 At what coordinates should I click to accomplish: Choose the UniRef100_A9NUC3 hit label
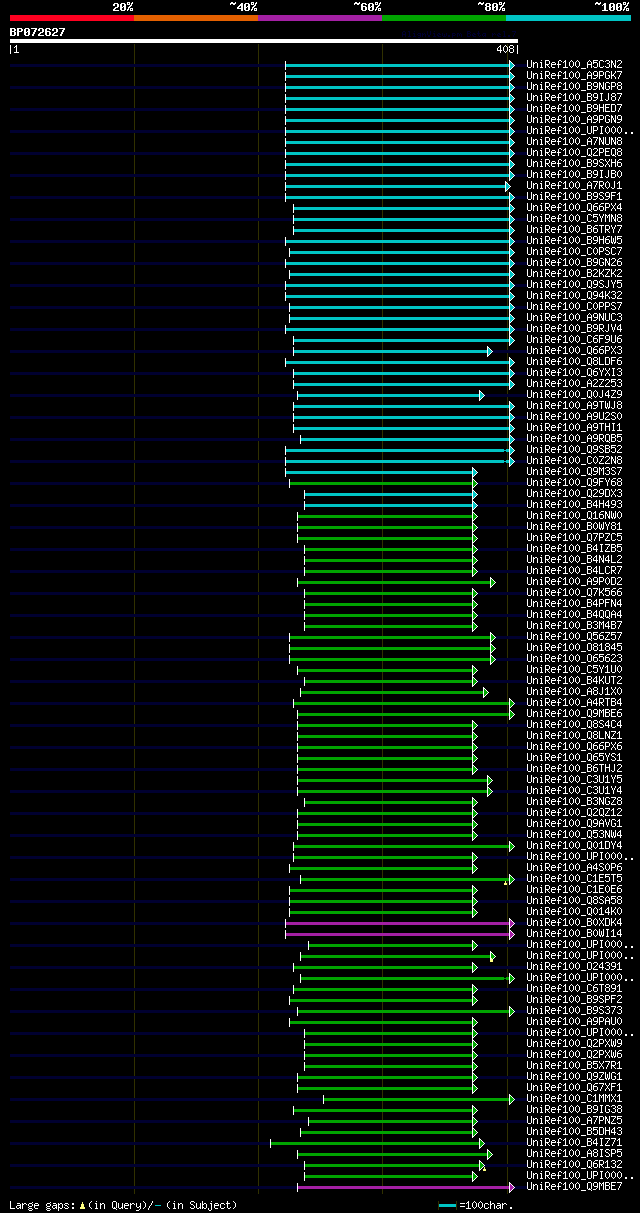coord(574,317)
